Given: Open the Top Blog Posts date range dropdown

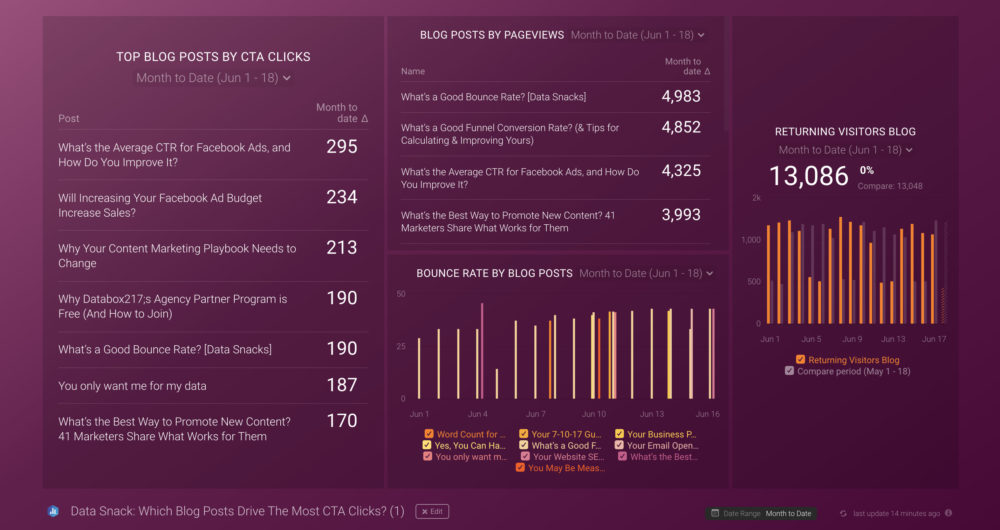Looking at the screenshot, I should coord(287,78).
